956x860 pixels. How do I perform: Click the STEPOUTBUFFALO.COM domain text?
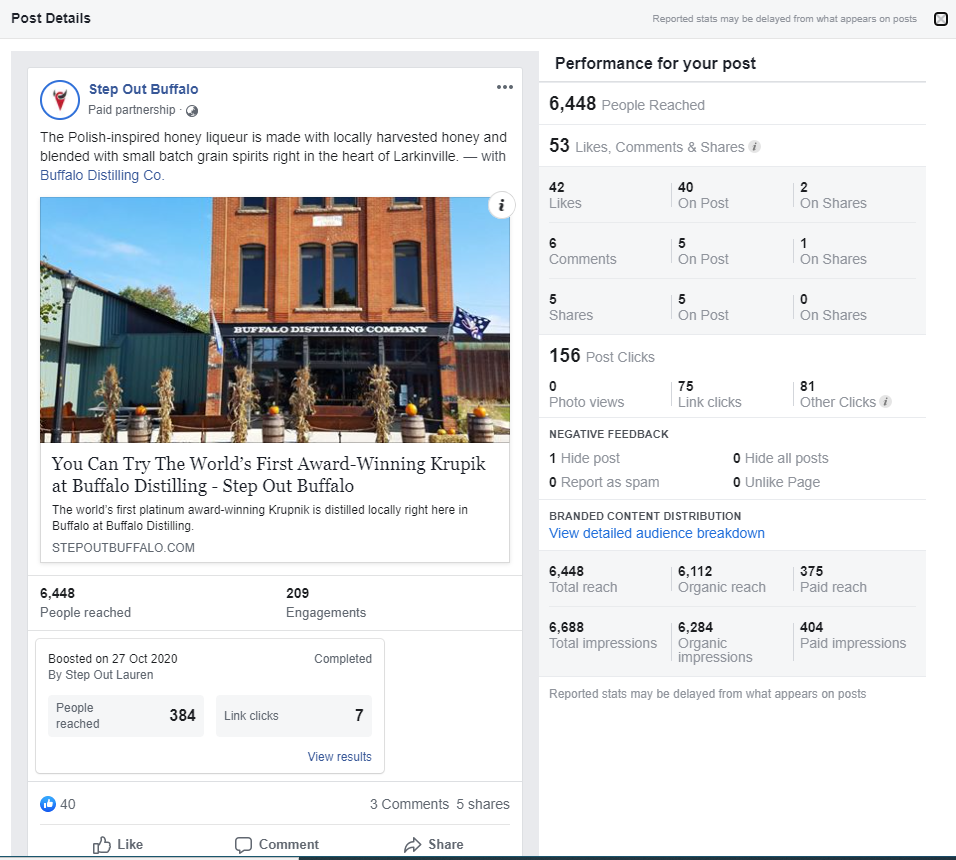pos(123,547)
